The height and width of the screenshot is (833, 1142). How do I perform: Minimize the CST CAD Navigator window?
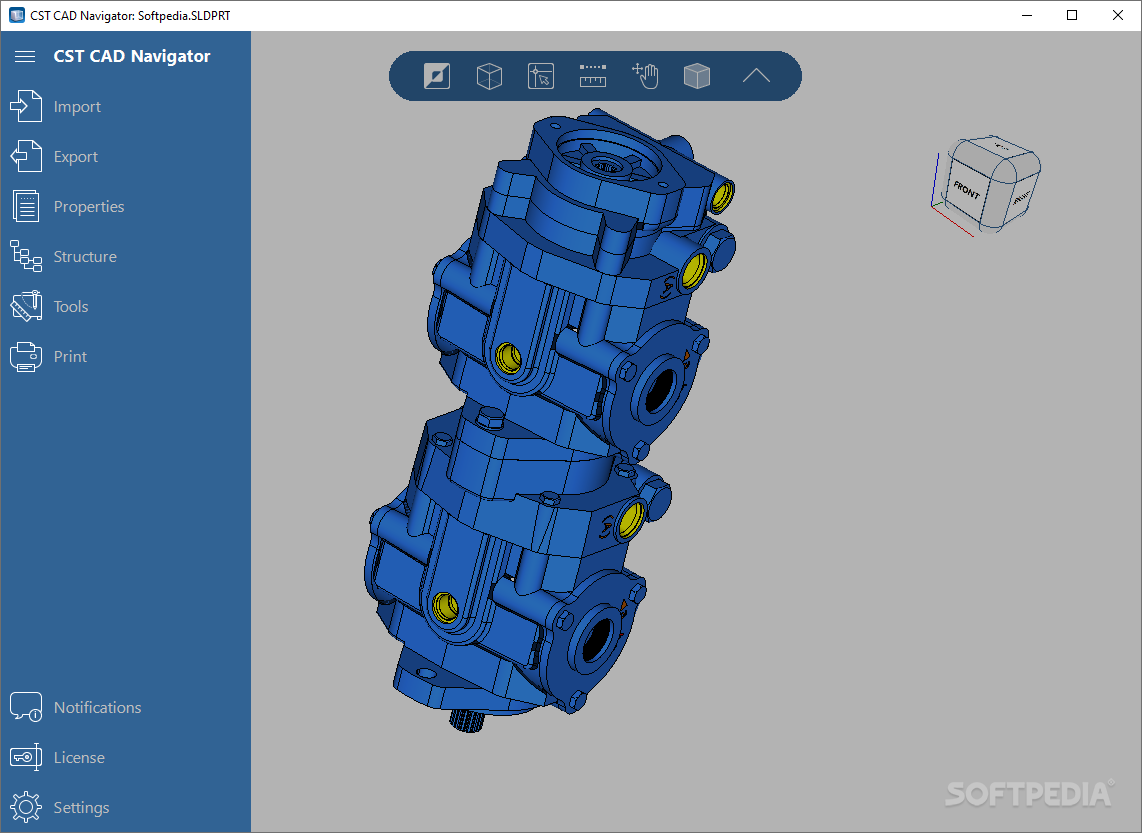click(1027, 15)
